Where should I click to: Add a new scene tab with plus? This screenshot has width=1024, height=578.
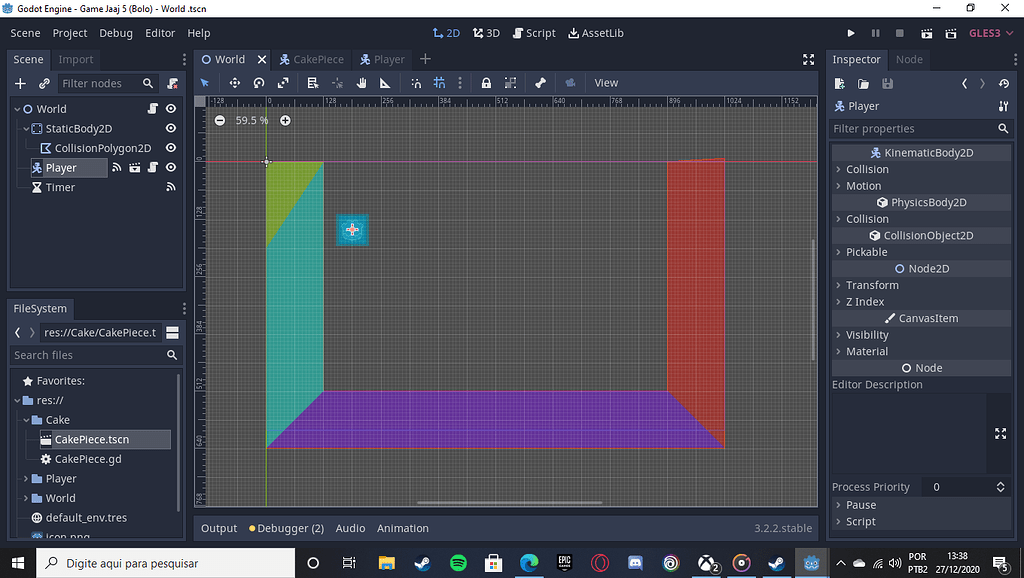pos(425,59)
